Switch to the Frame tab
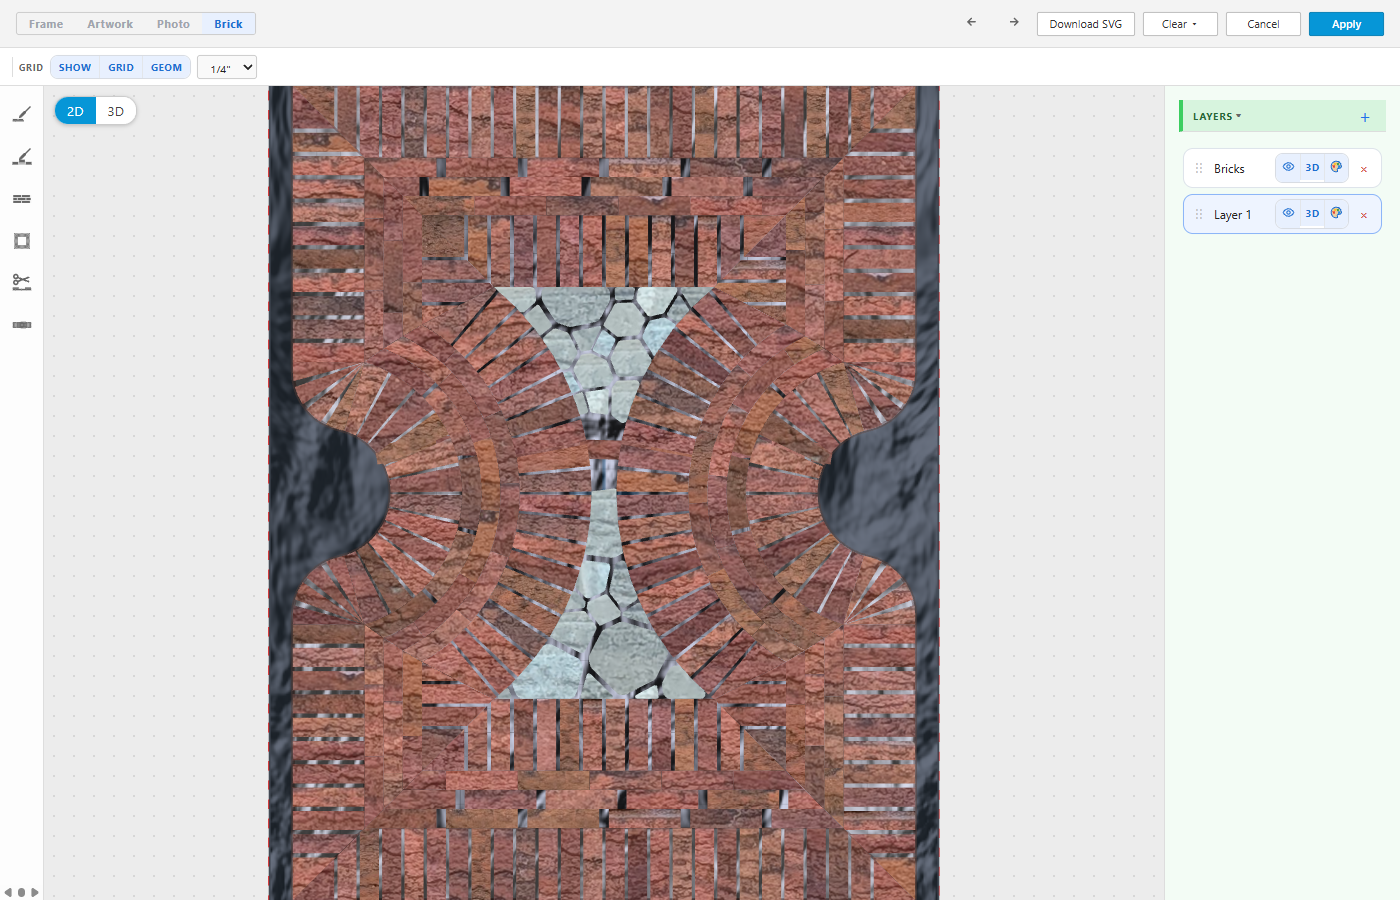 click(x=46, y=24)
